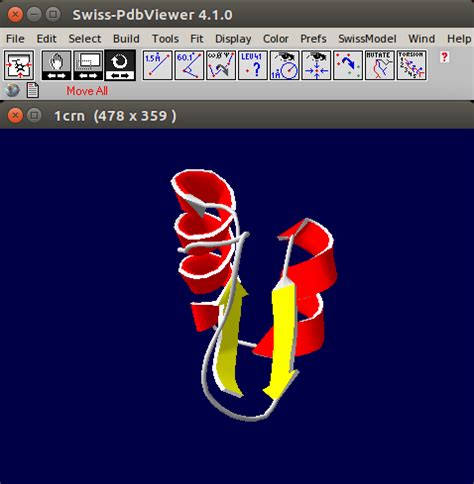Click the LEU41 identify atom tool
This screenshot has height=484, width=474.
tap(253, 65)
